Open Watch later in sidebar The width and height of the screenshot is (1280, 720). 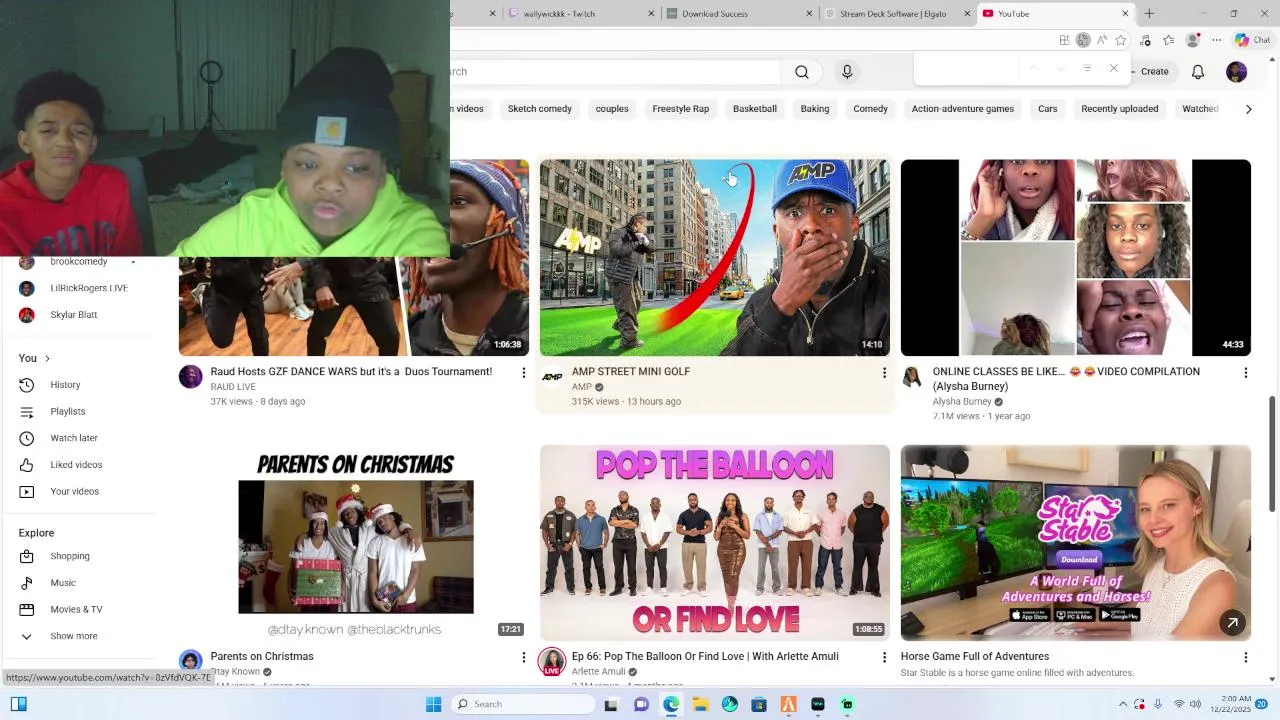pos(78,438)
